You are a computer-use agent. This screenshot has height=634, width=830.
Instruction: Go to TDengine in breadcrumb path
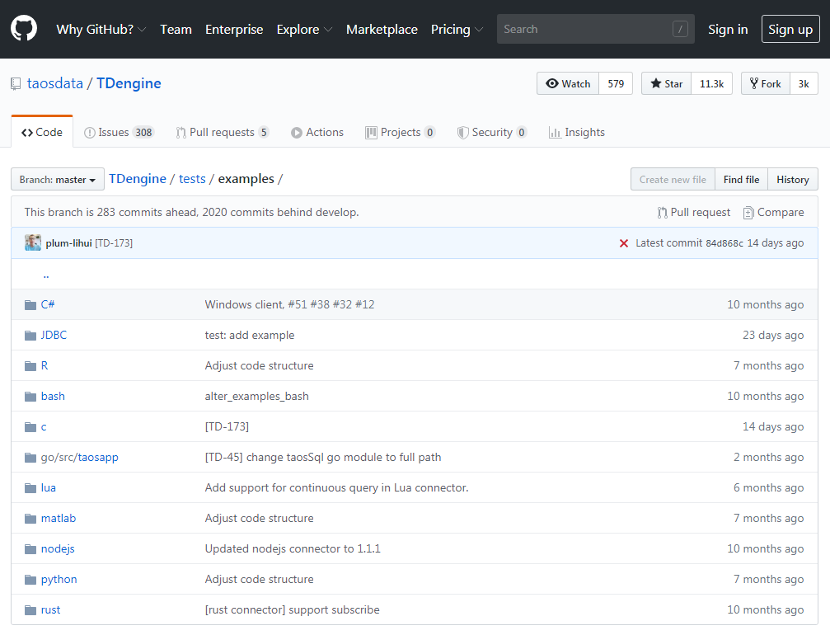[138, 179]
